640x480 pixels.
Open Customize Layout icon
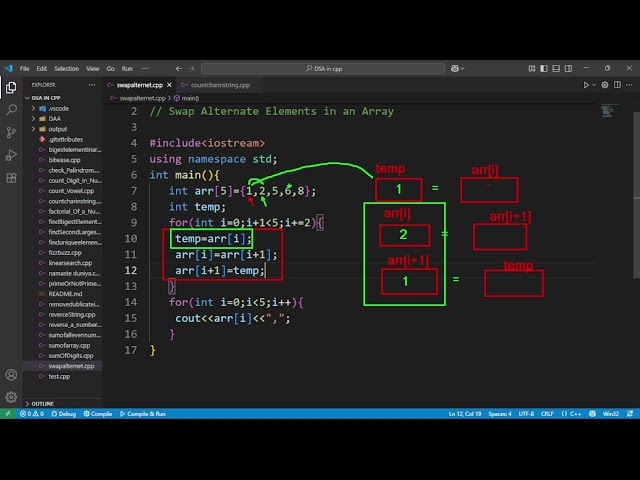(x=532, y=69)
